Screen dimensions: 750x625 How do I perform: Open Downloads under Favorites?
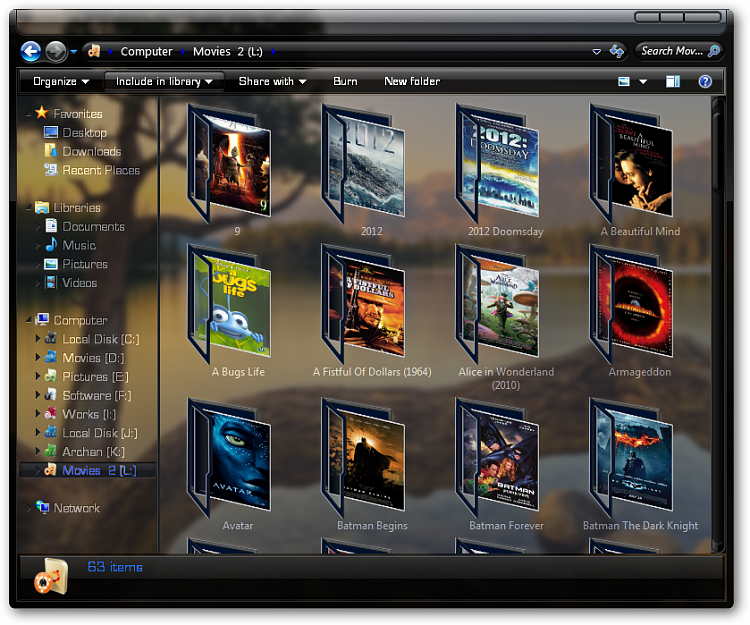pyautogui.click(x=91, y=151)
